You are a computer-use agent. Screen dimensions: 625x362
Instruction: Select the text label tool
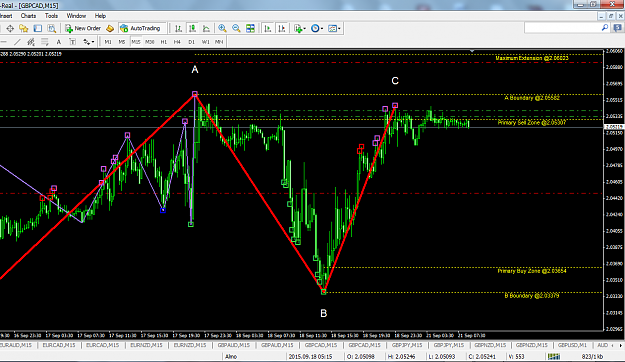(72, 42)
